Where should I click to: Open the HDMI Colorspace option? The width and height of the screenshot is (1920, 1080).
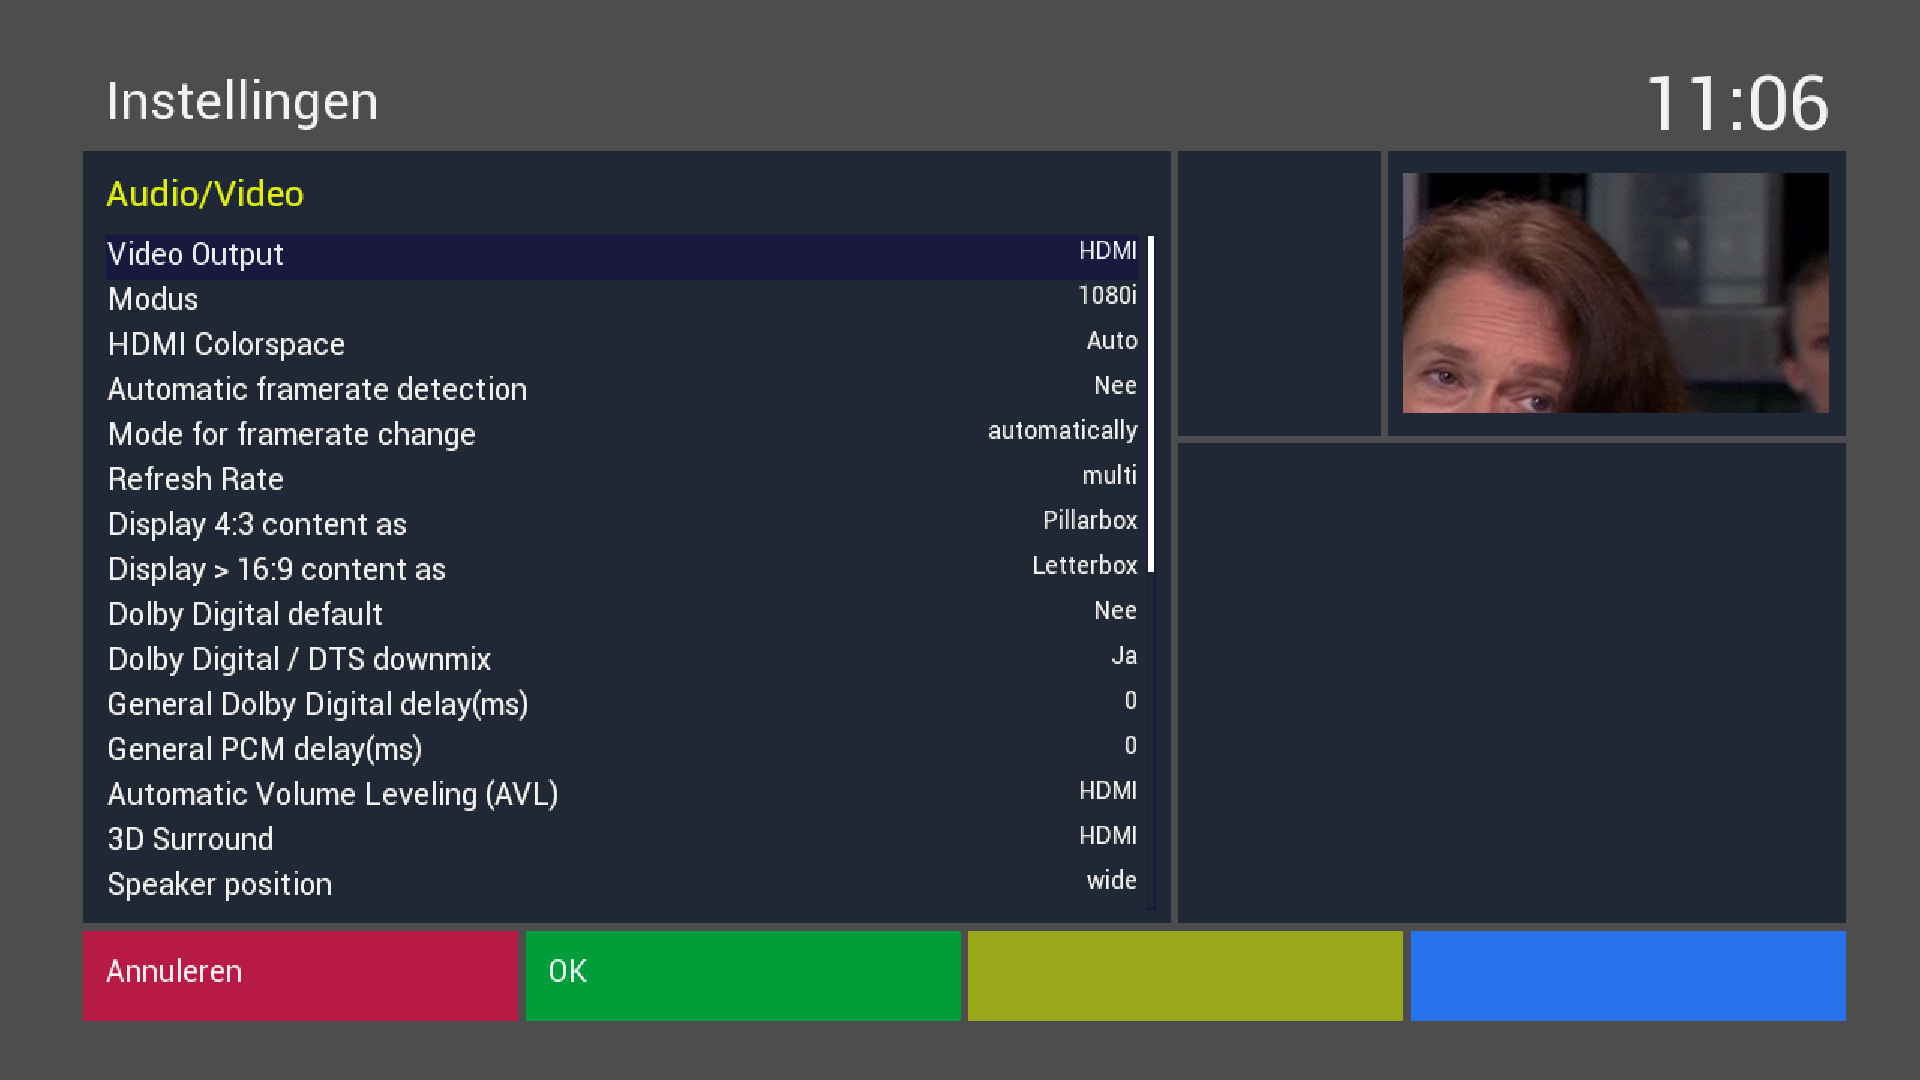[x=620, y=344]
